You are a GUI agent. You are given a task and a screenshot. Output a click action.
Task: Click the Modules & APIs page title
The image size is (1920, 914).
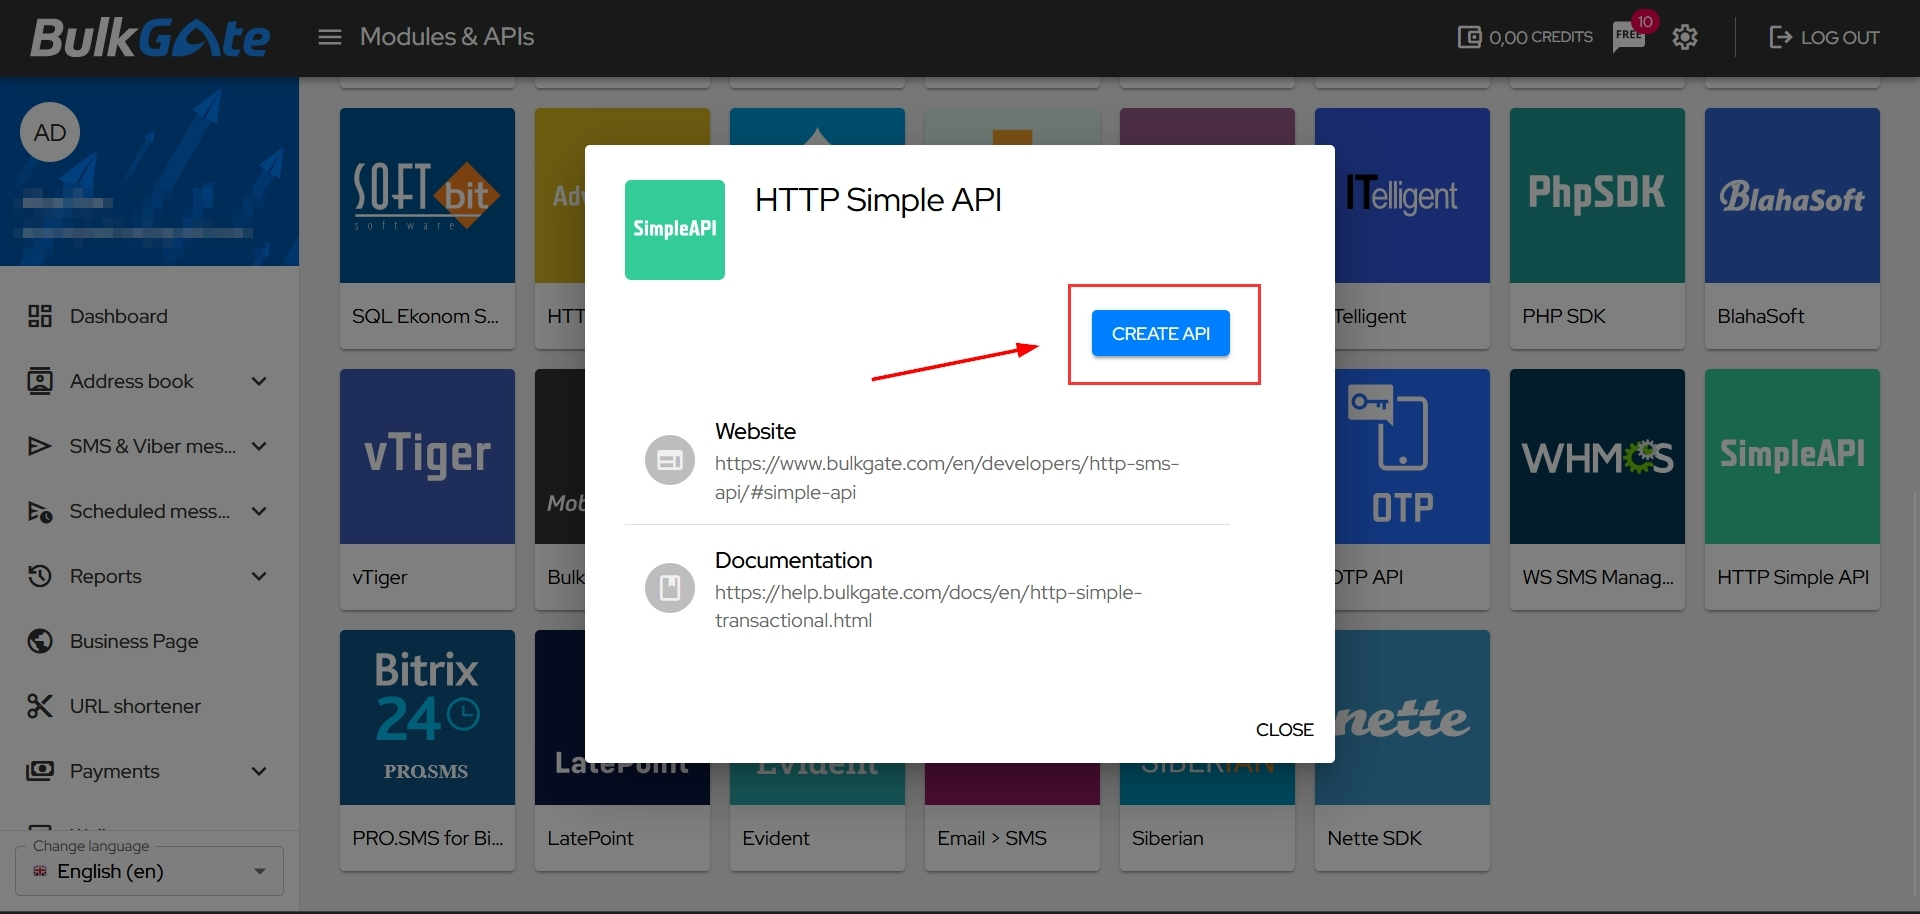447,37
